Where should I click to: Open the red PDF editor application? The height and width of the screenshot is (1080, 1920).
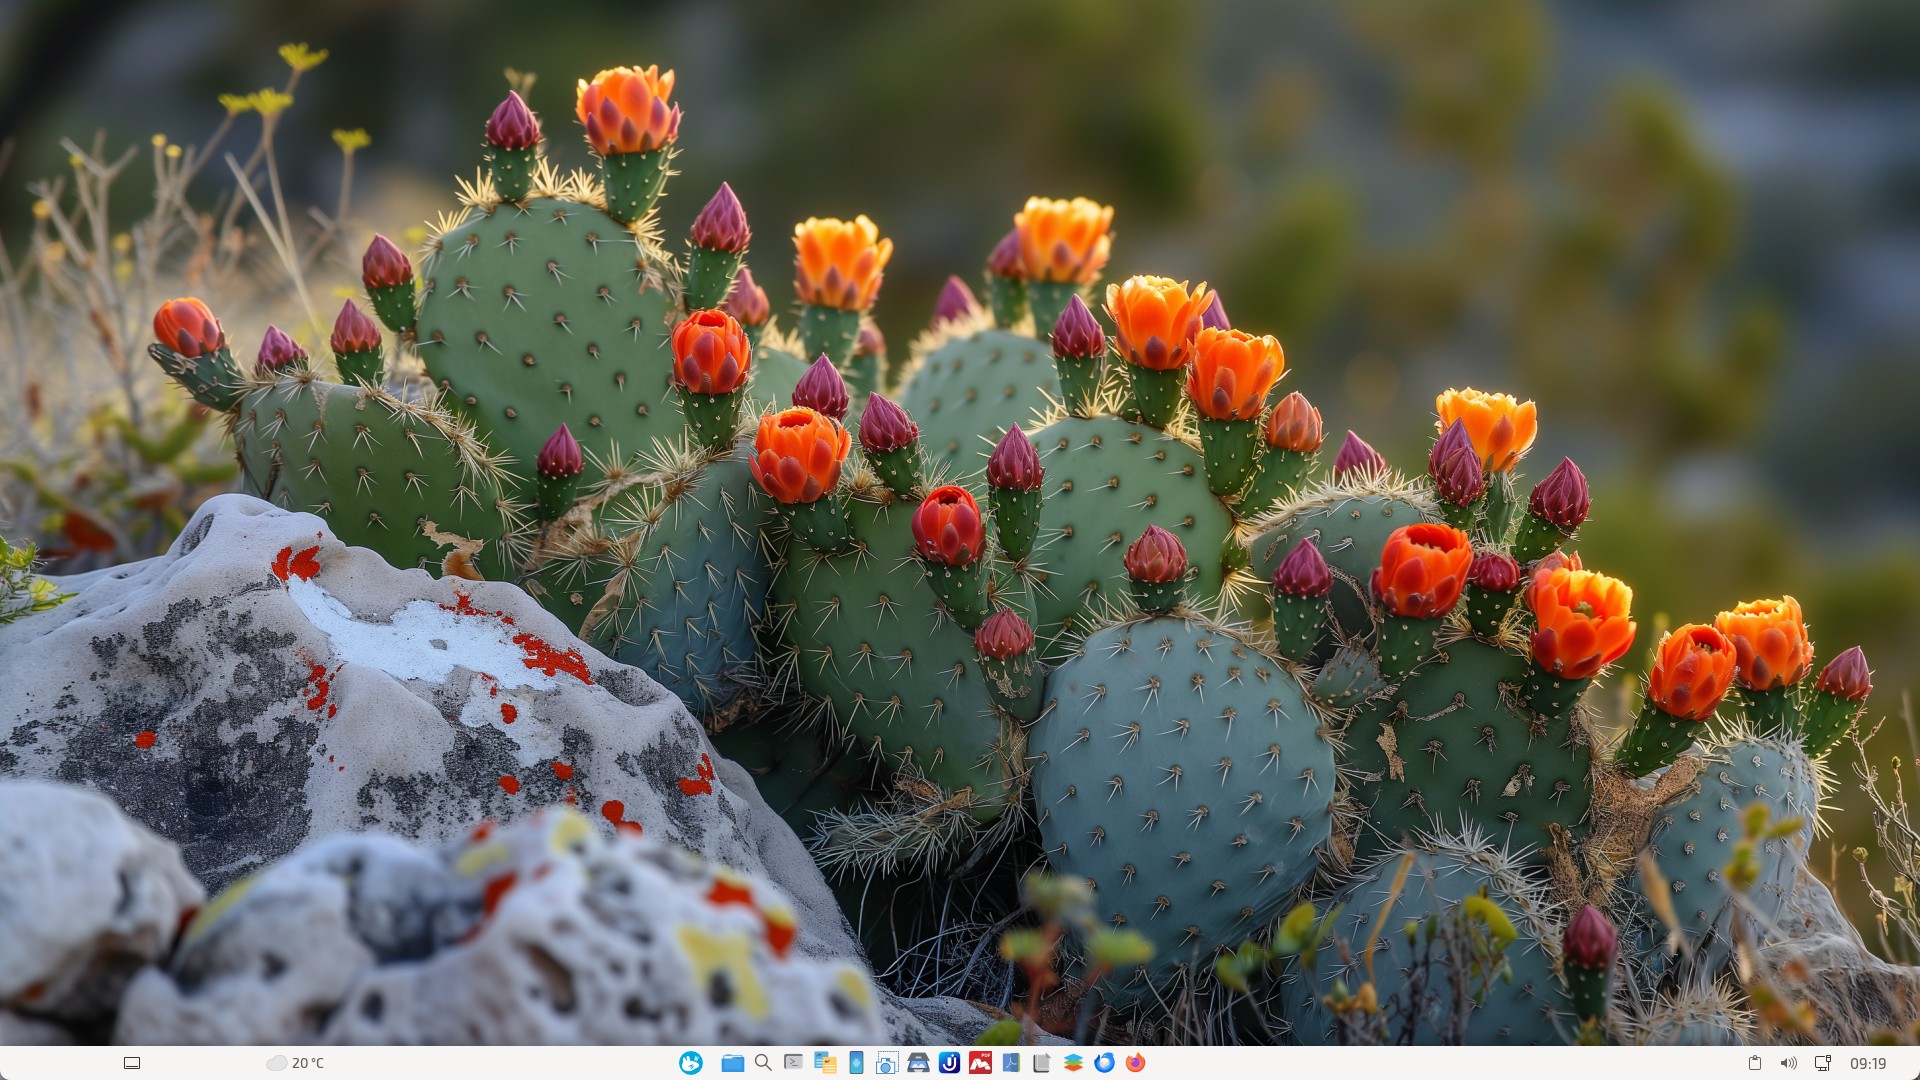pyautogui.click(x=980, y=1063)
